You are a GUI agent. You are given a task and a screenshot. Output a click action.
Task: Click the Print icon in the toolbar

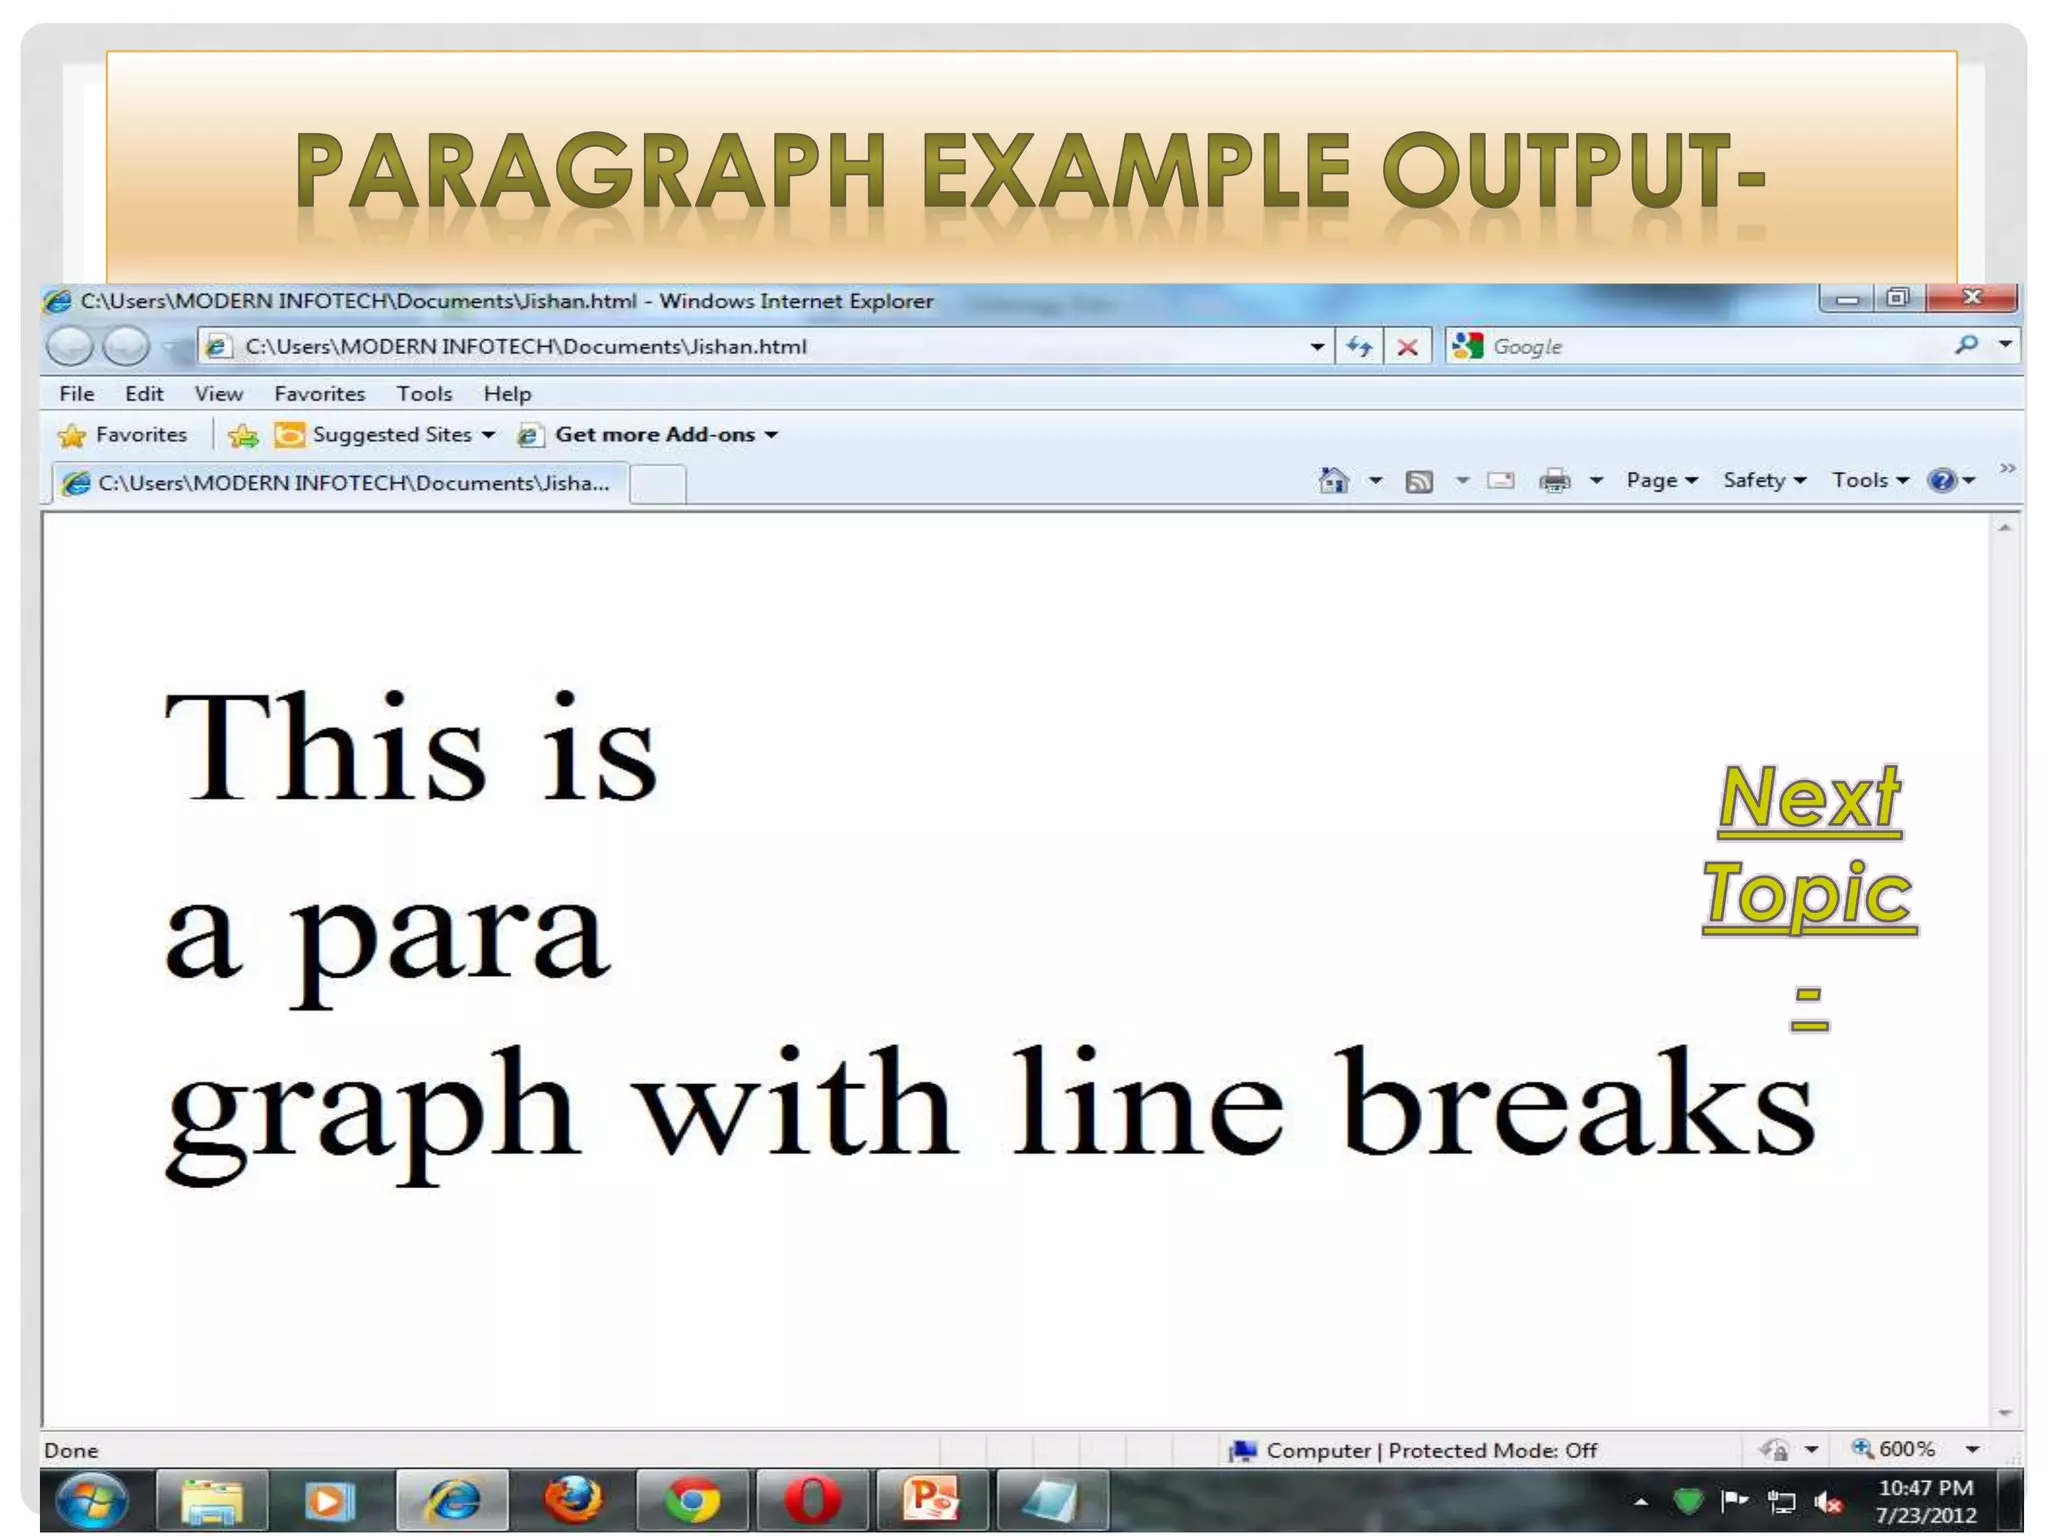pyautogui.click(x=1555, y=481)
